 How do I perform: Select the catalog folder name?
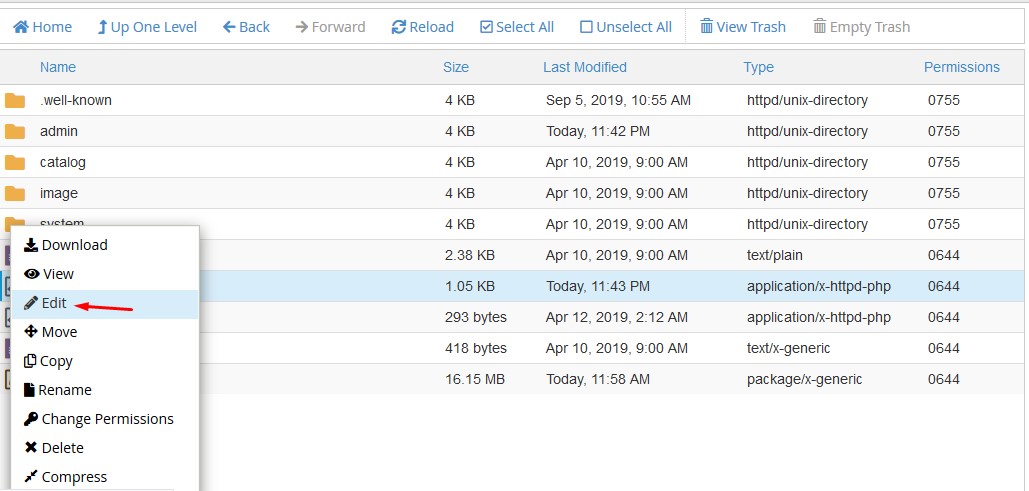point(63,162)
